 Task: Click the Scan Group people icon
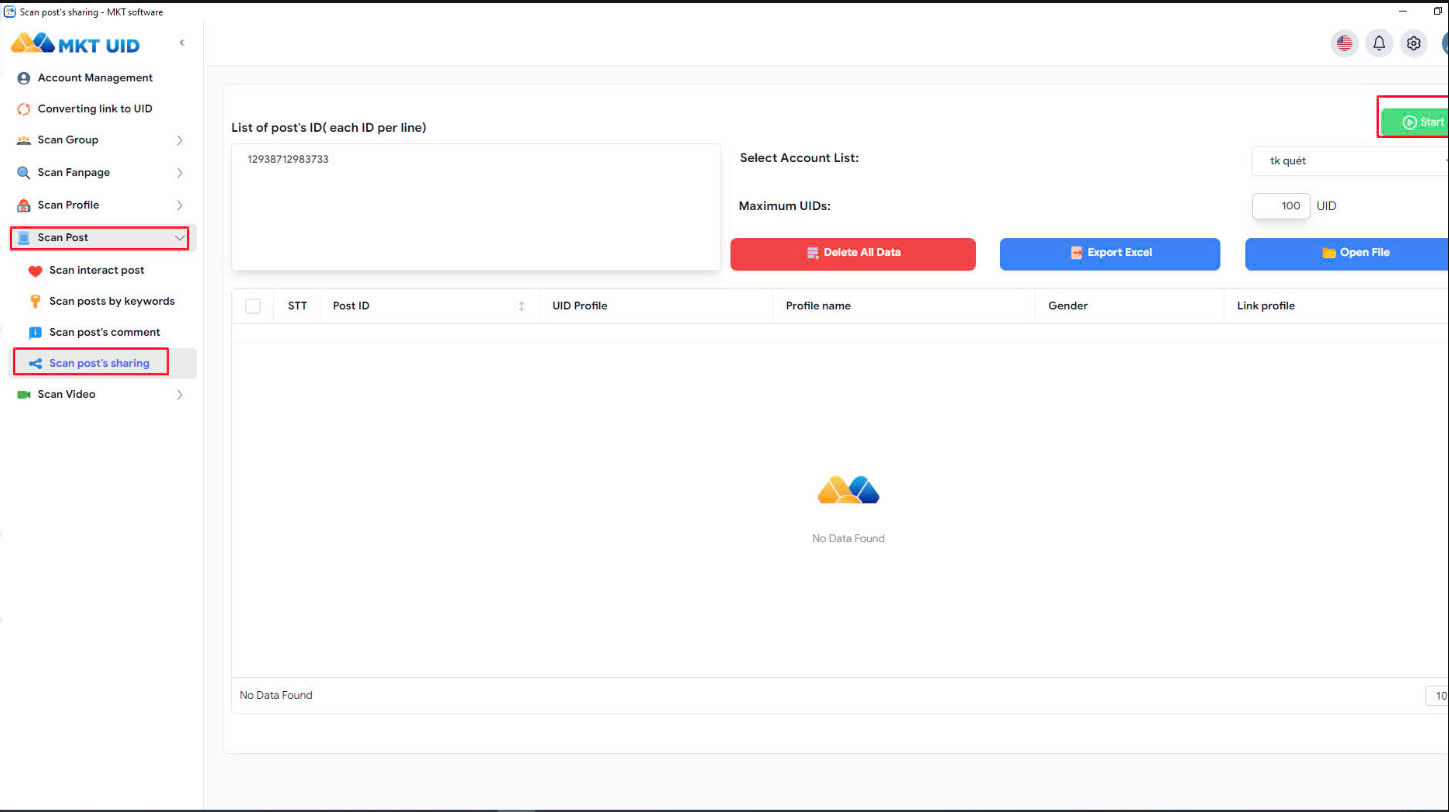pos(24,141)
